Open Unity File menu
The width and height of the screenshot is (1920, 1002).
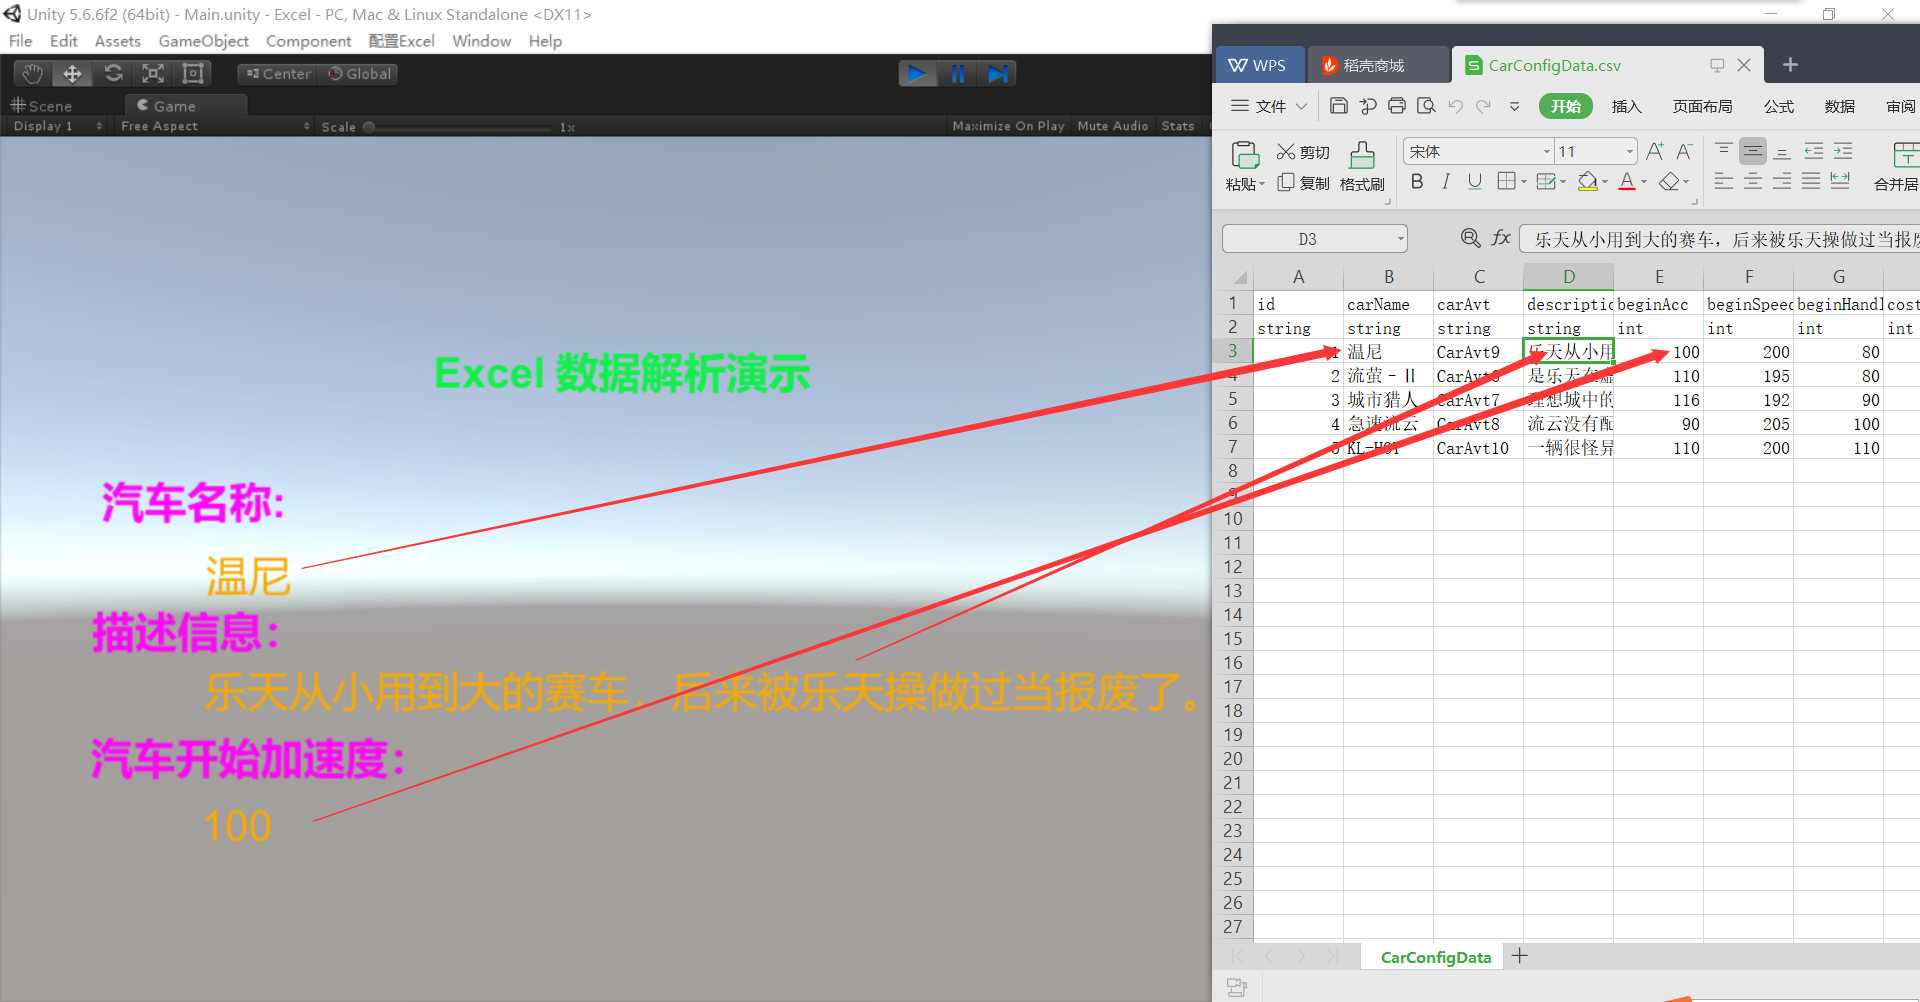tap(21, 41)
